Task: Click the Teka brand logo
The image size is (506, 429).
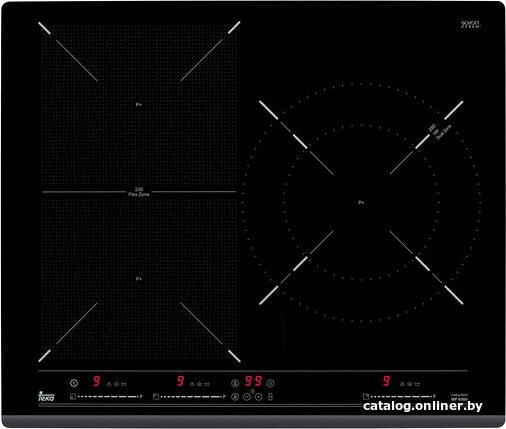Action: point(46,397)
